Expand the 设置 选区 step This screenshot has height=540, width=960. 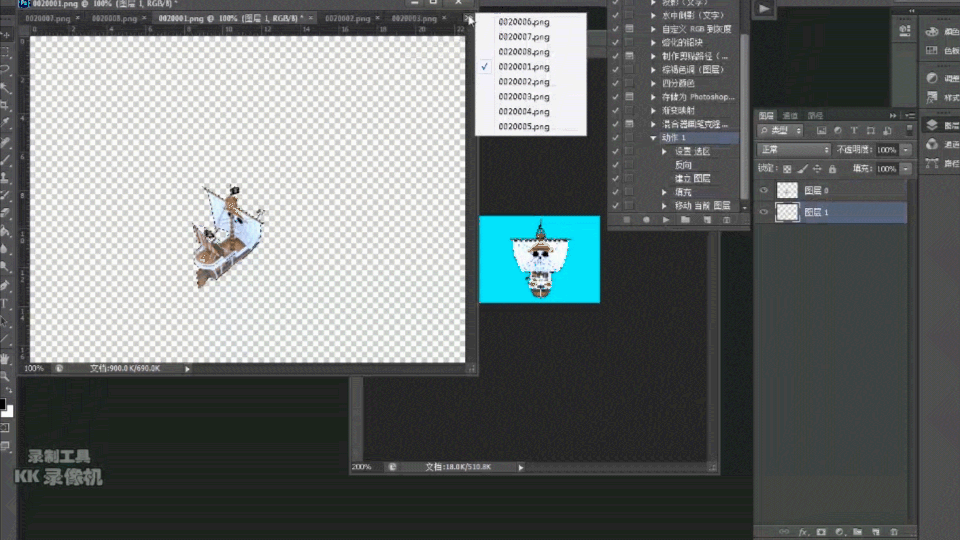point(664,151)
